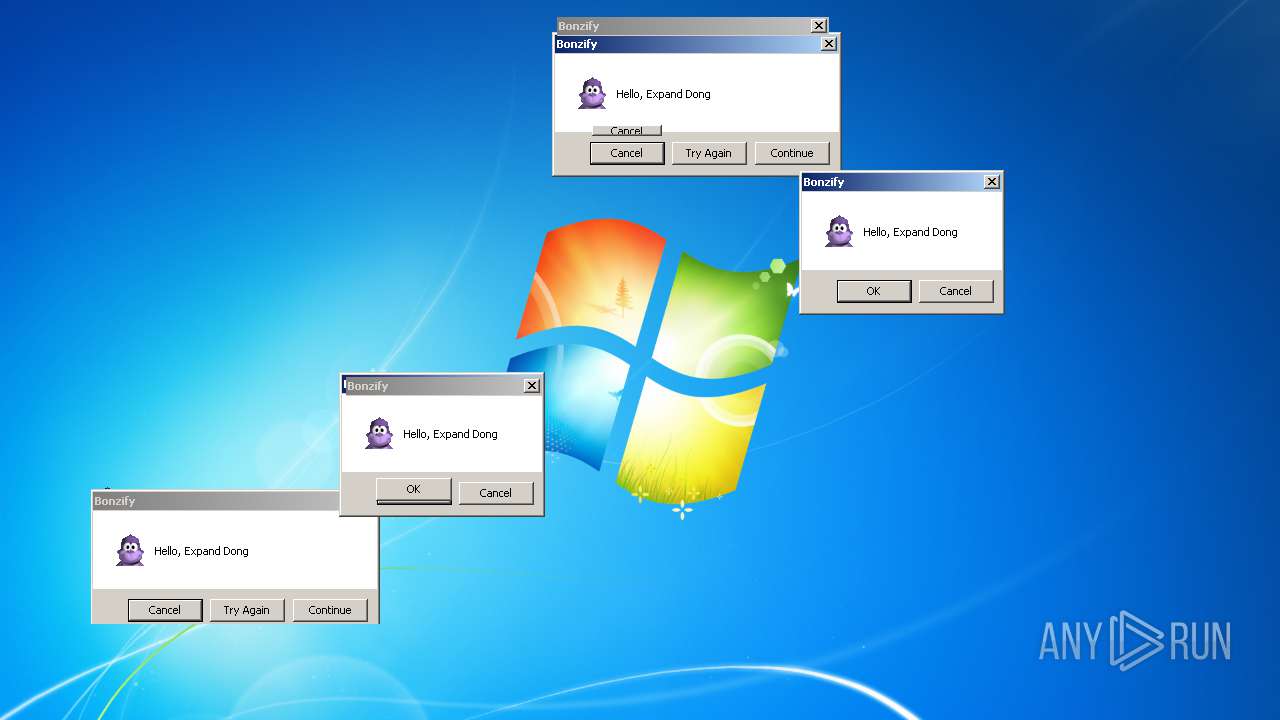Click Try Again in the bottom-left dialog

247,610
